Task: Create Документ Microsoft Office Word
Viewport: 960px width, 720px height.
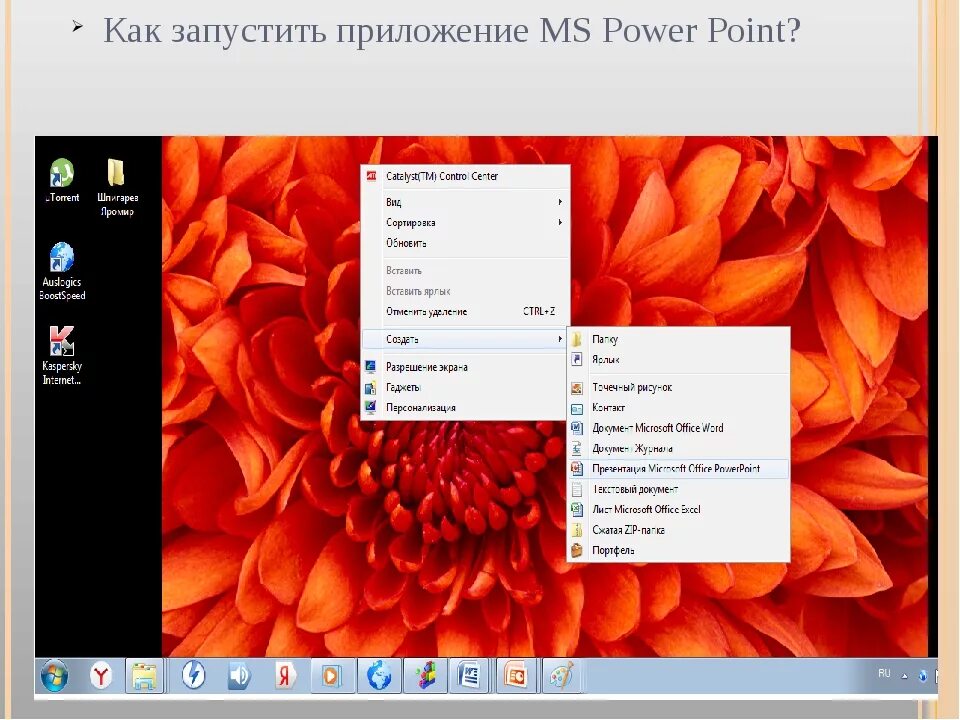Action: tap(678, 428)
